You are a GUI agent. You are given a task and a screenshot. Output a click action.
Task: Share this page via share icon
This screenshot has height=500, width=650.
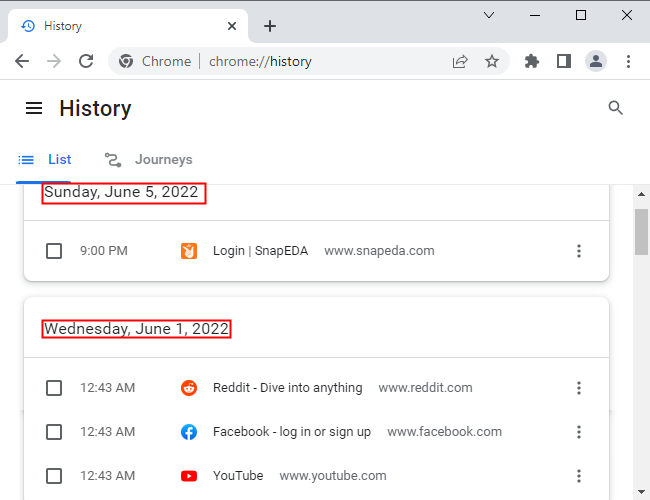(x=460, y=61)
